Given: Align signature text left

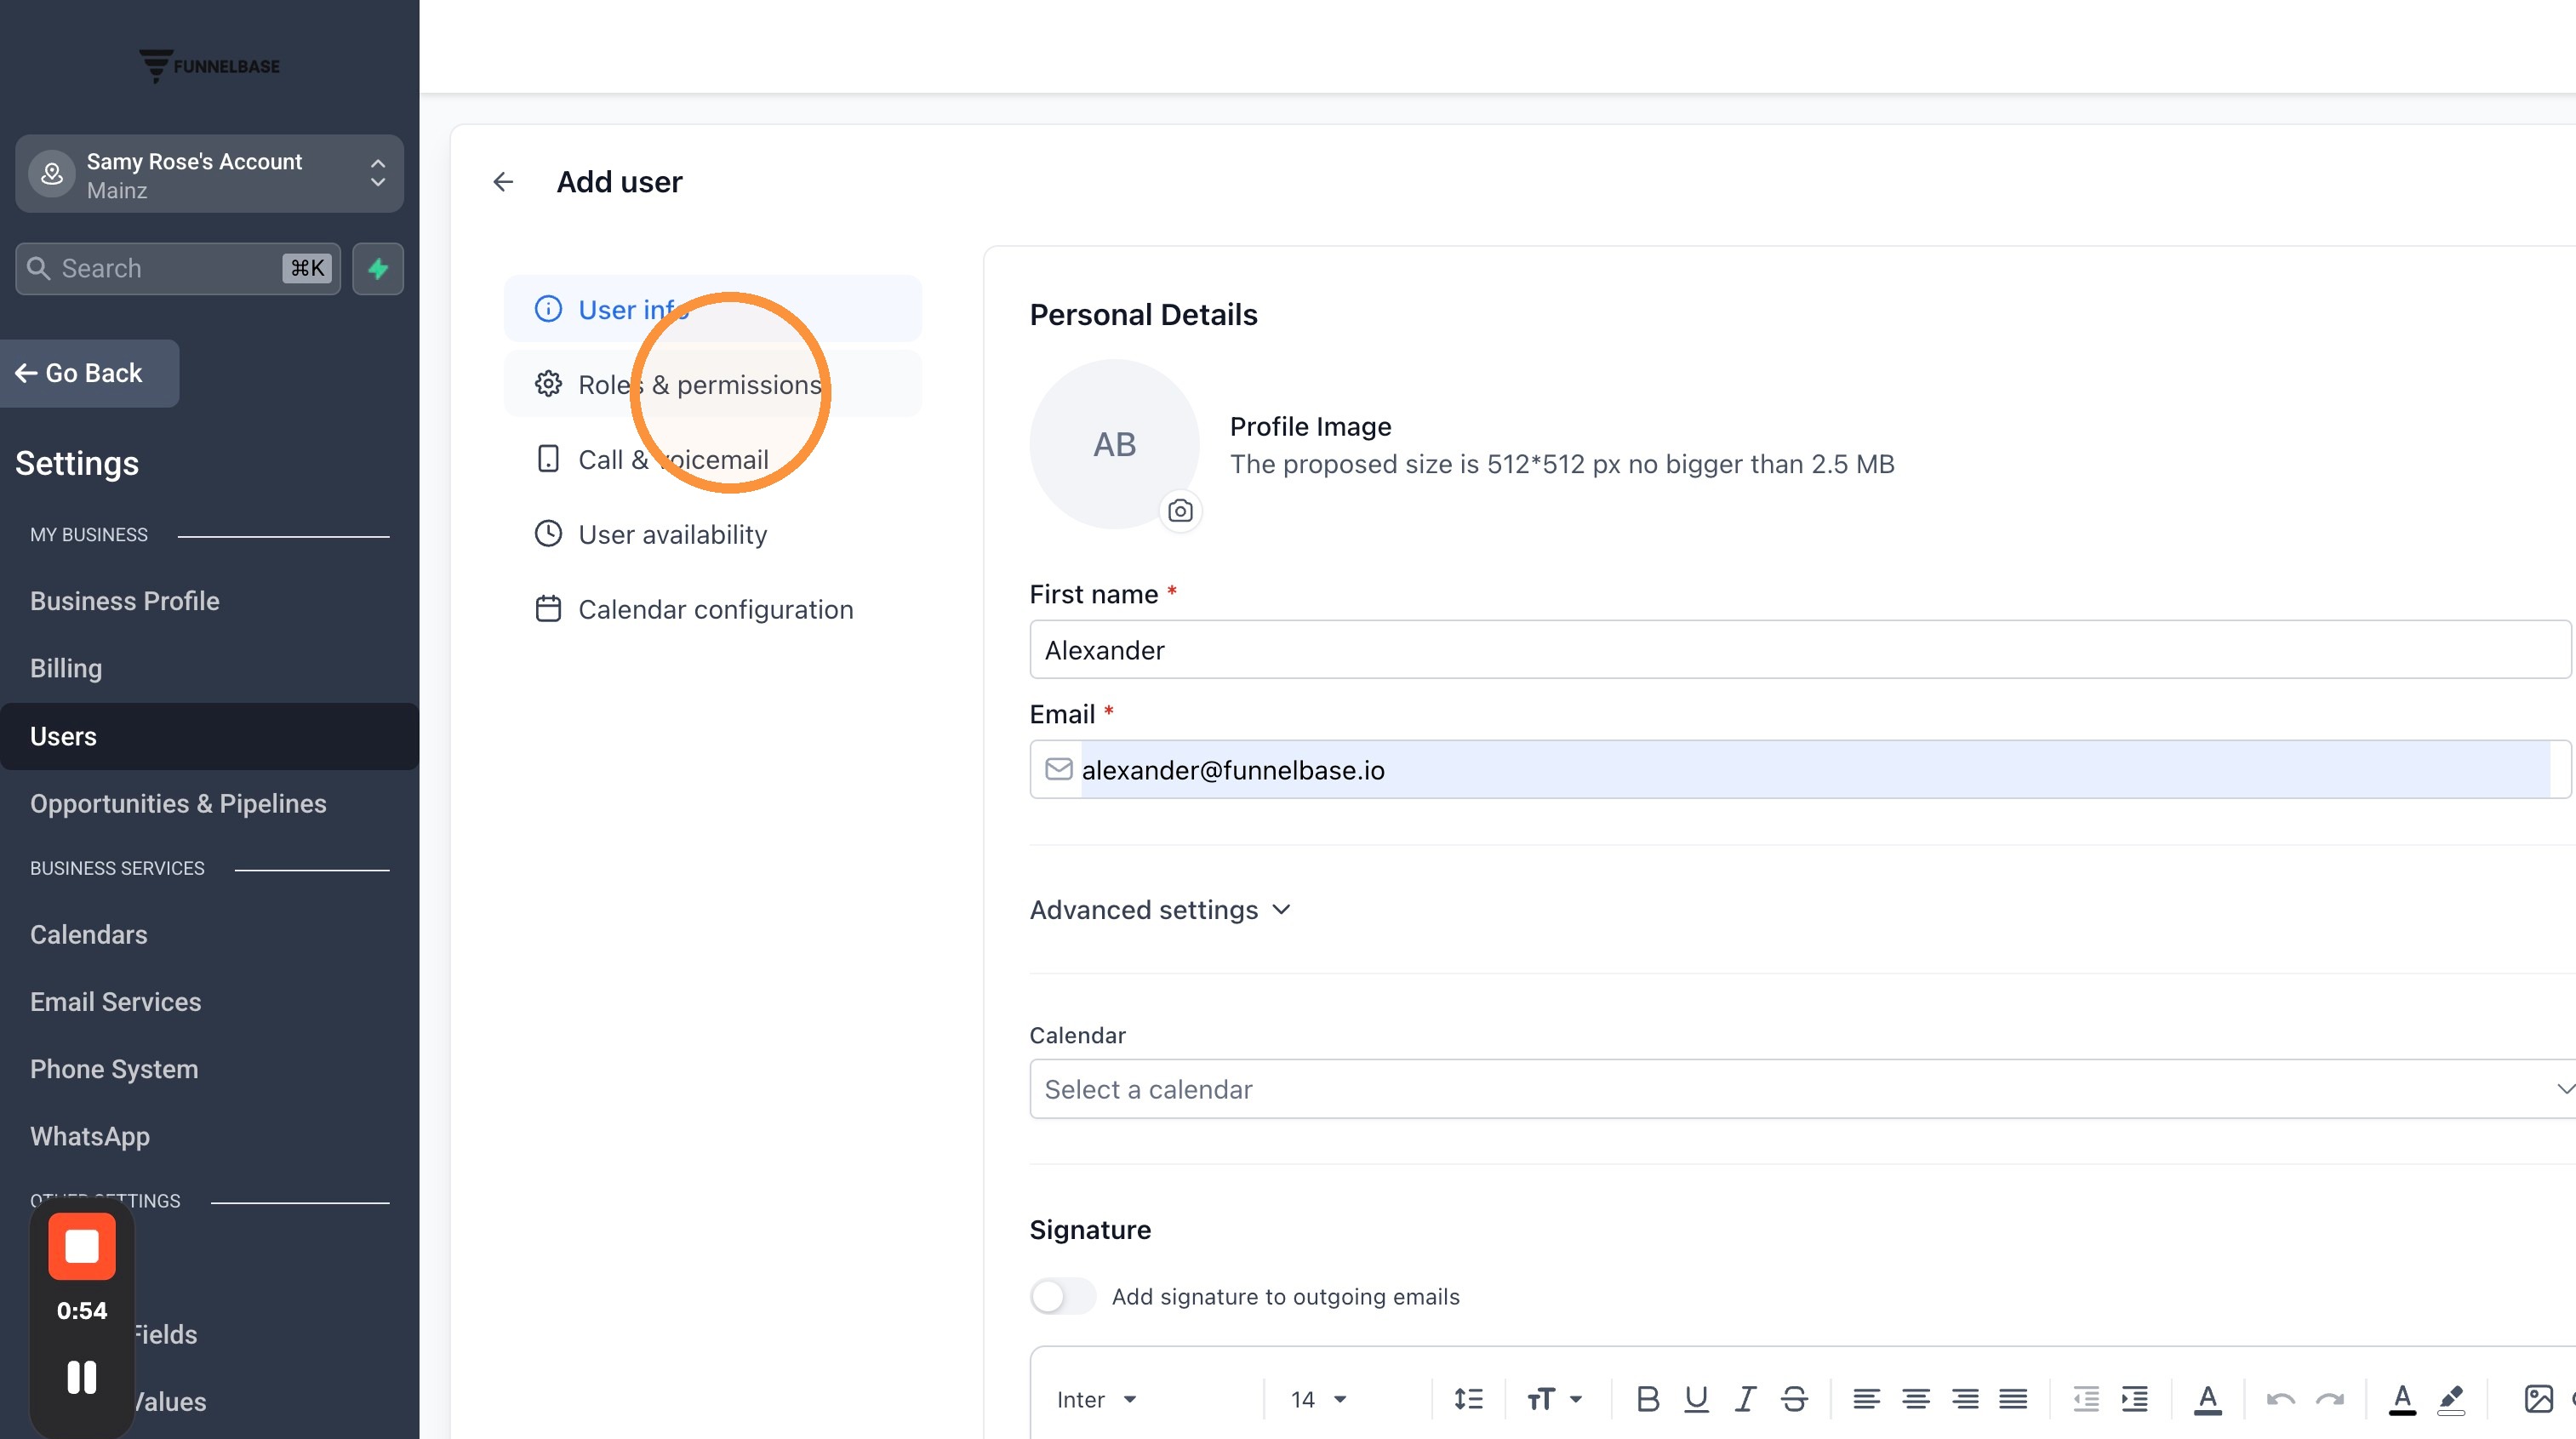Looking at the screenshot, I should (x=1866, y=1399).
